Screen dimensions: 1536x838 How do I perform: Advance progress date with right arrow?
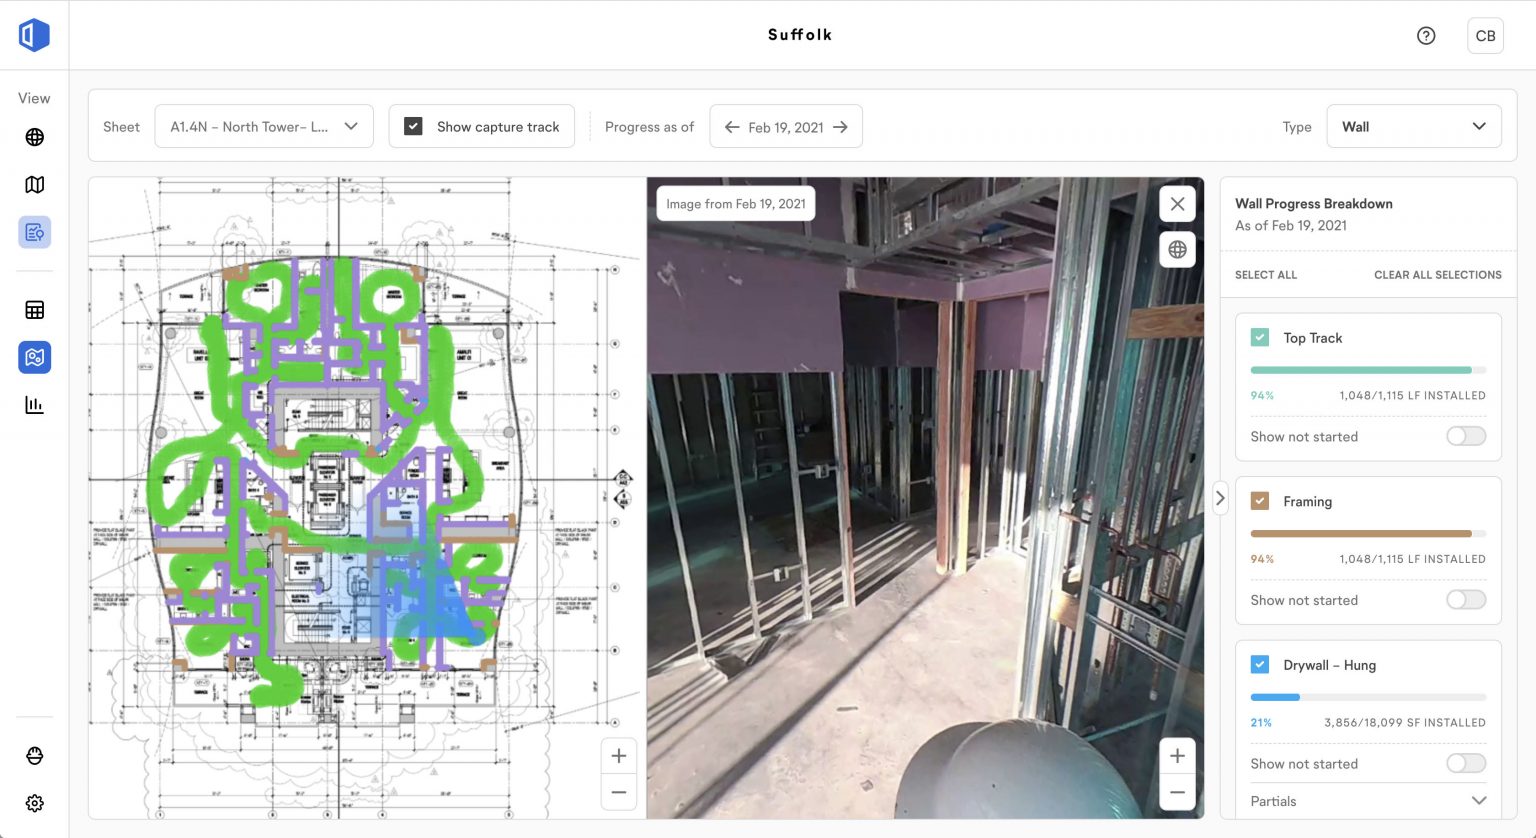pyautogui.click(x=843, y=126)
